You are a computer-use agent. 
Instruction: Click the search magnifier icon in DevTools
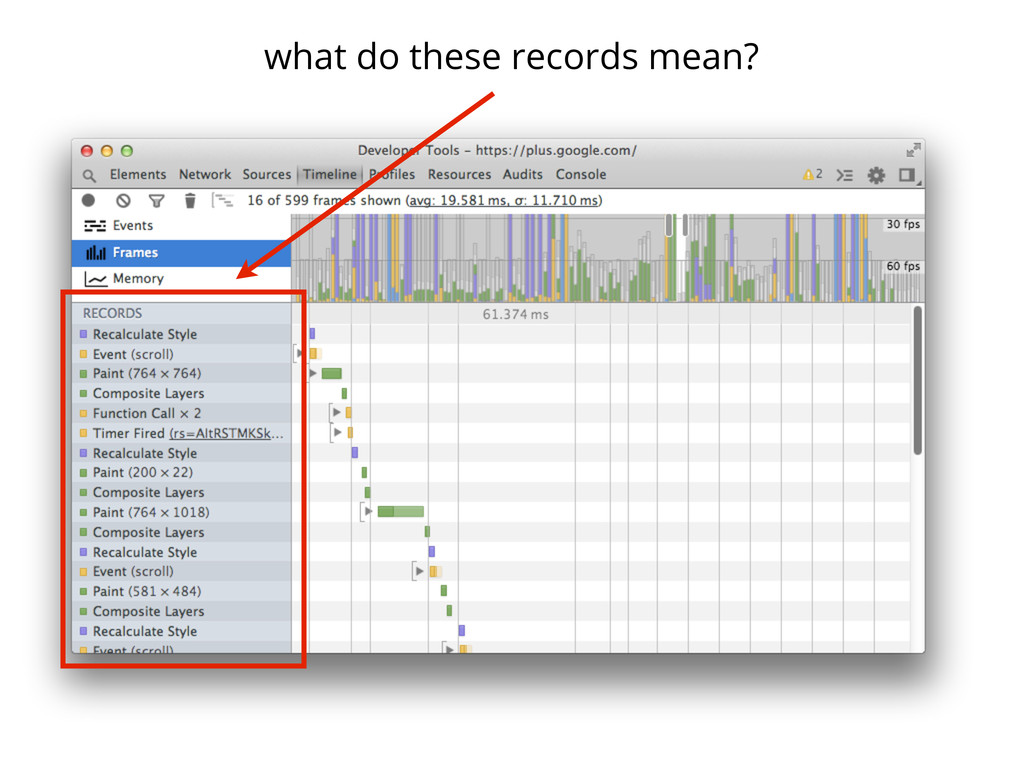[90, 175]
